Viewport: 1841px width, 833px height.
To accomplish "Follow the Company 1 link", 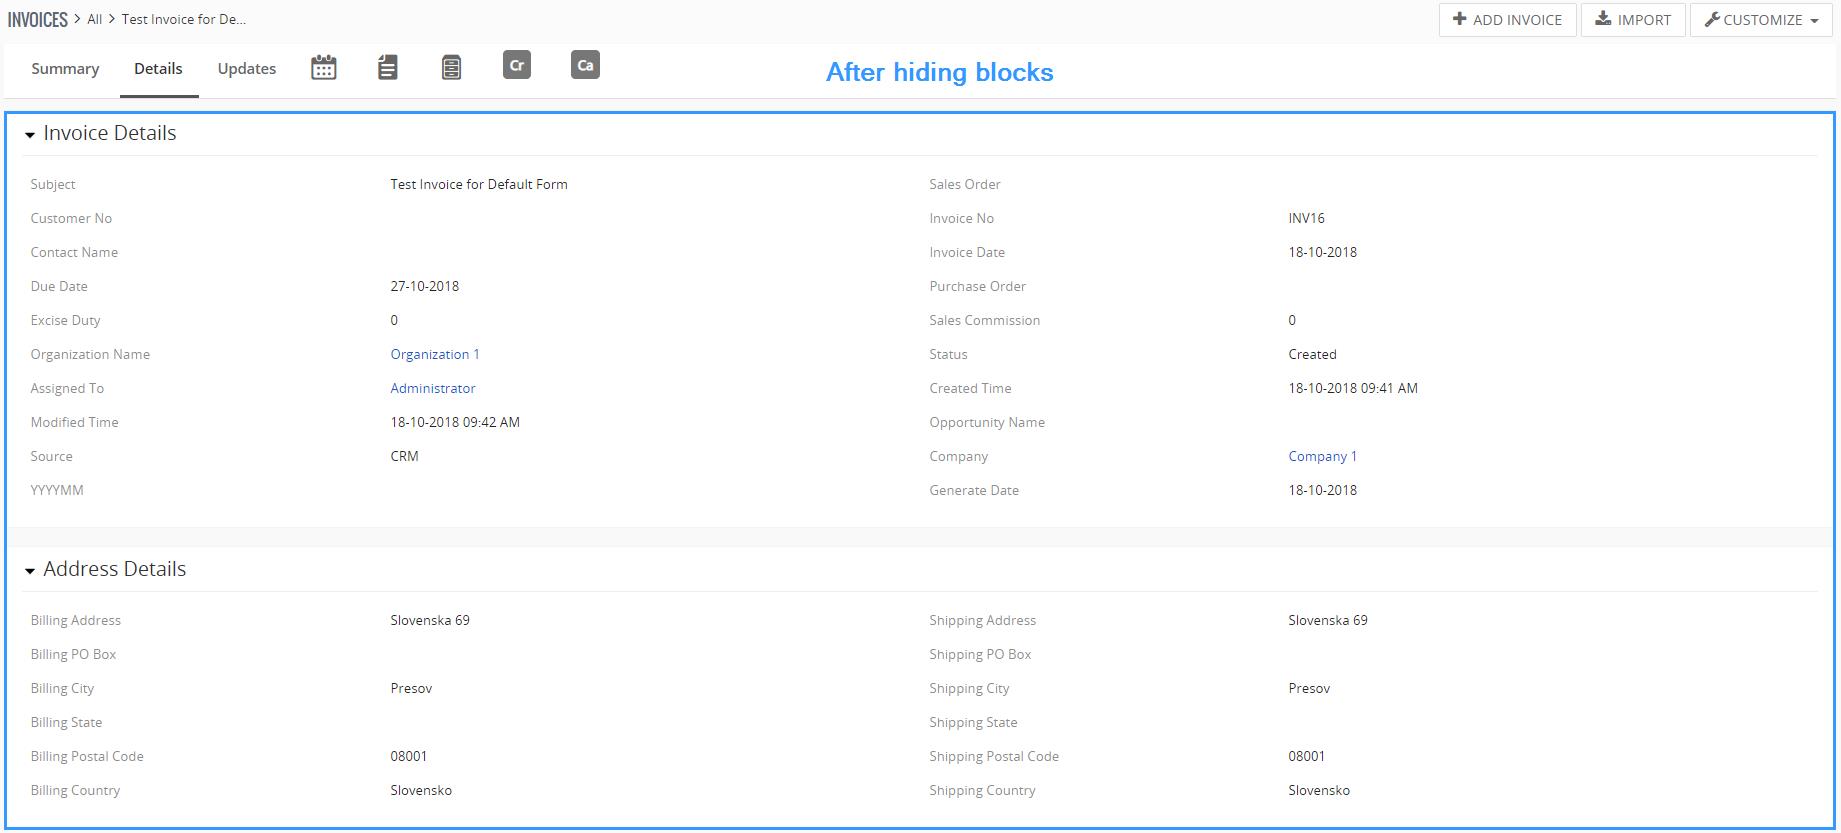I will (x=1322, y=456).
